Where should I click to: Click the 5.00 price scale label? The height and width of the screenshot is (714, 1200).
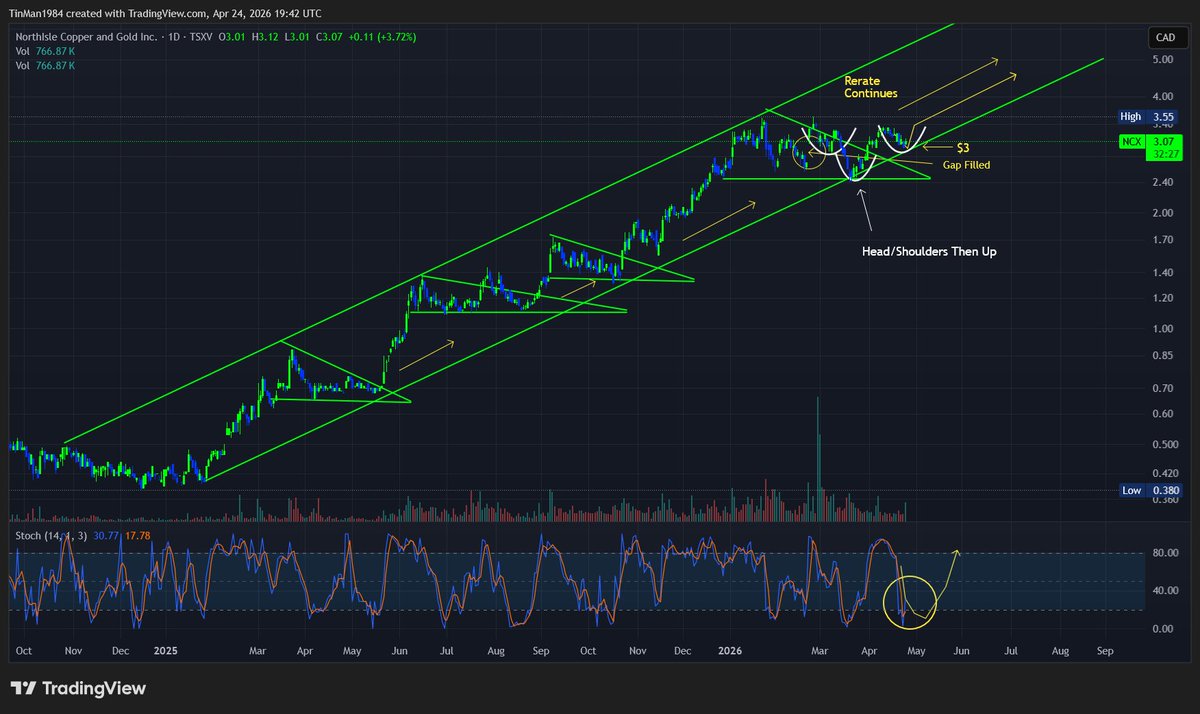tap(1161, 59)
